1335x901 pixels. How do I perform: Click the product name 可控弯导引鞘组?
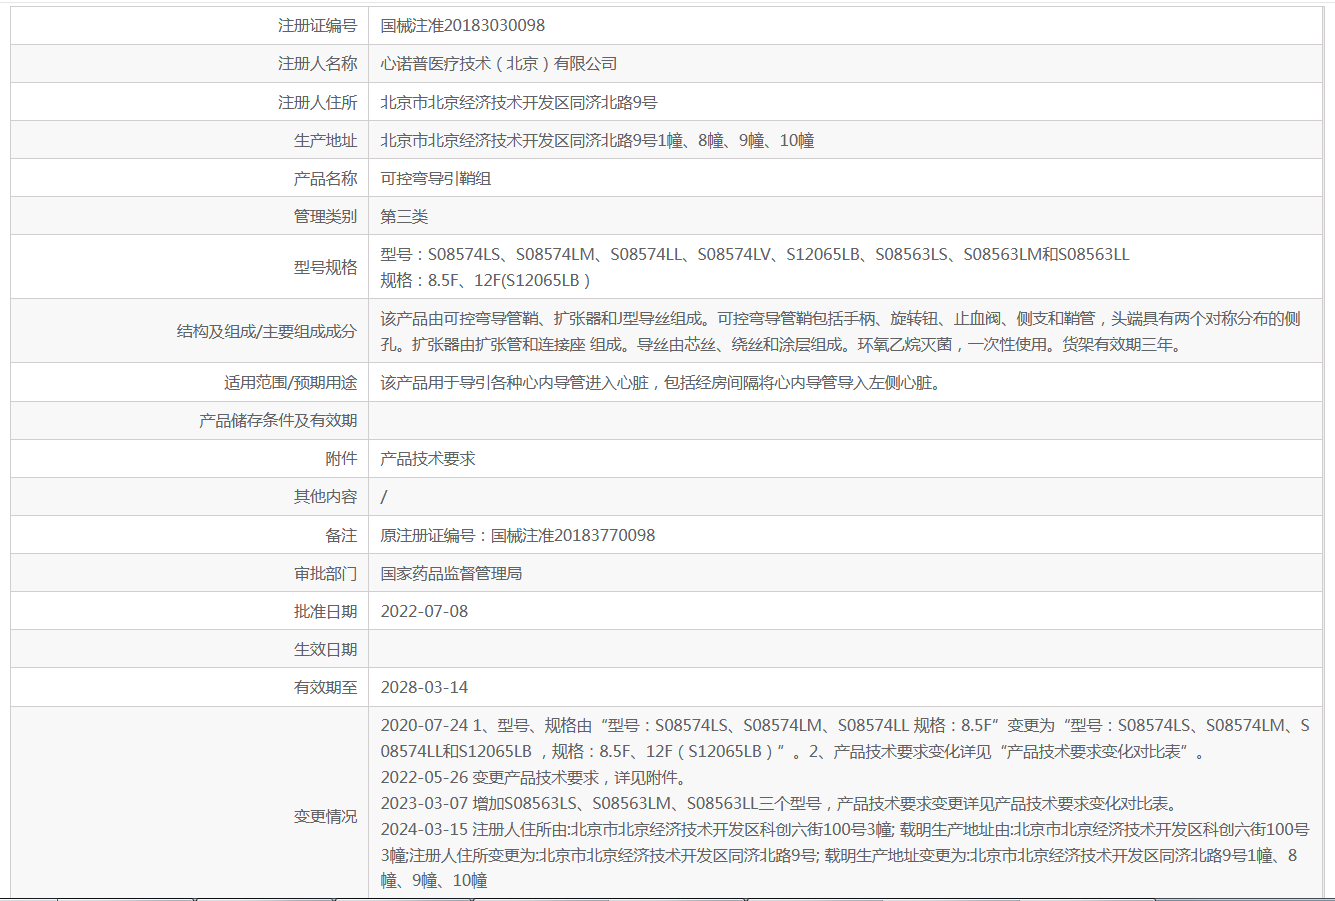436,178
